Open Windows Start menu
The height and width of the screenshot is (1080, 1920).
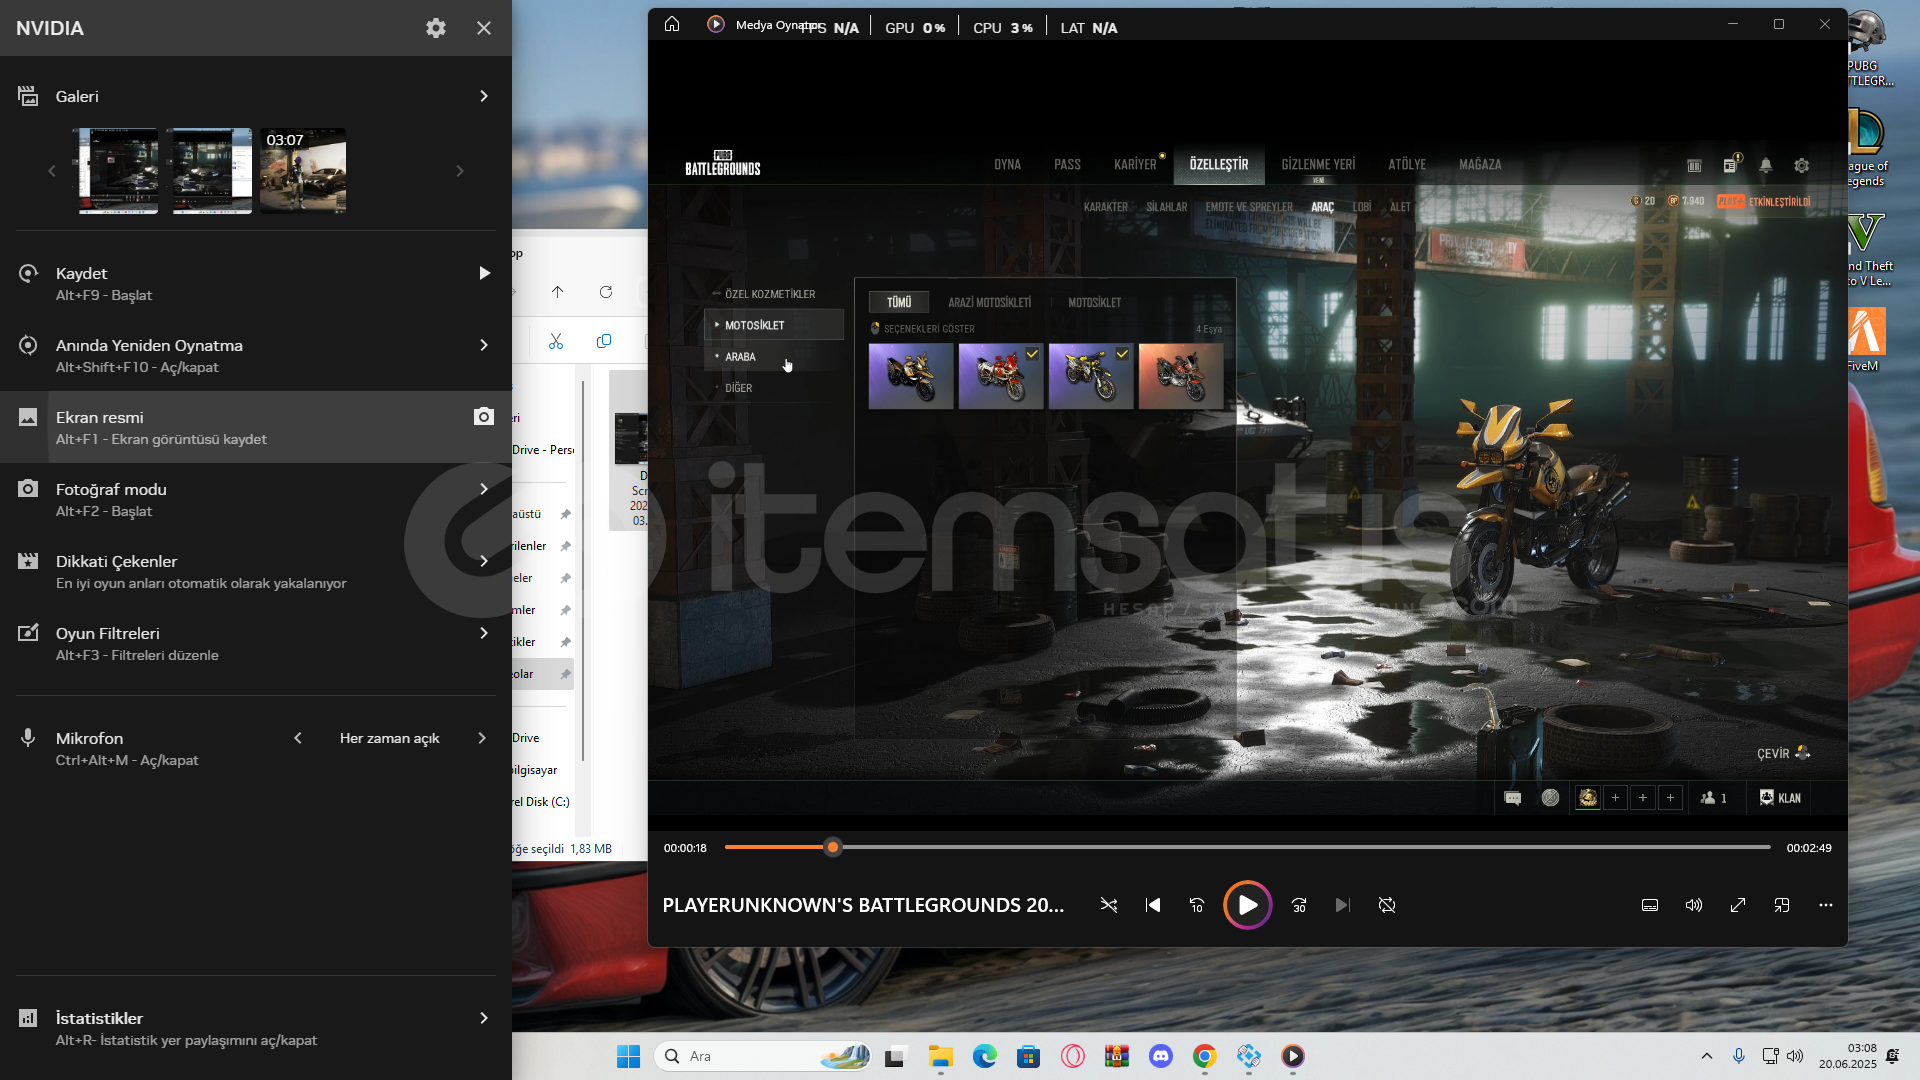click(x=628, y=1056)
